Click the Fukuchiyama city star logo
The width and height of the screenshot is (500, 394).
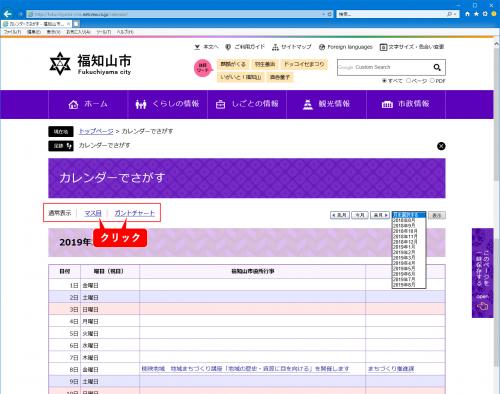point(60,63)
